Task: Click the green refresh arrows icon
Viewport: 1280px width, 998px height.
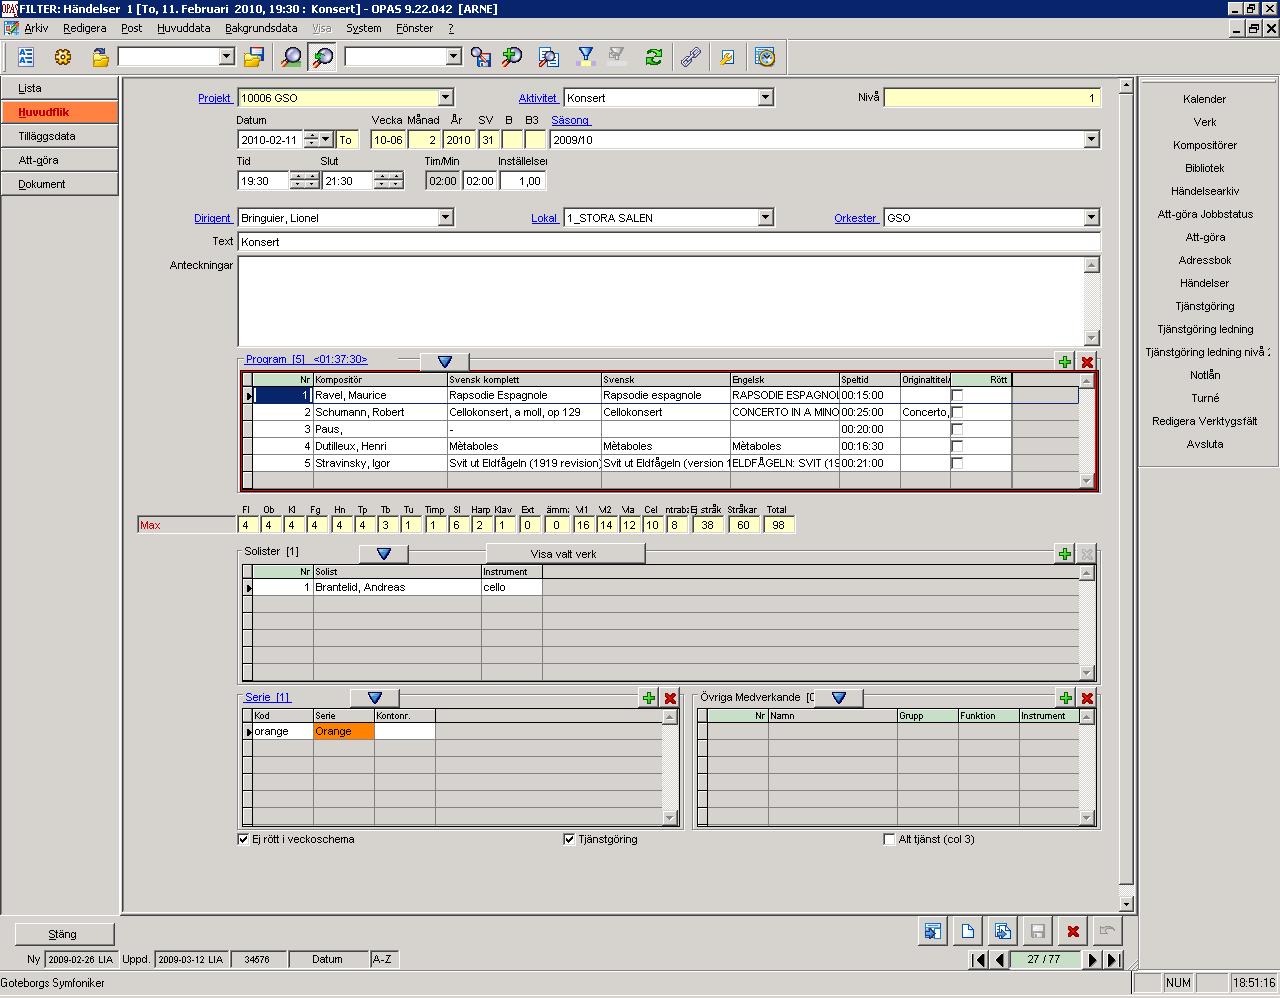Action: tap(654, 57)
